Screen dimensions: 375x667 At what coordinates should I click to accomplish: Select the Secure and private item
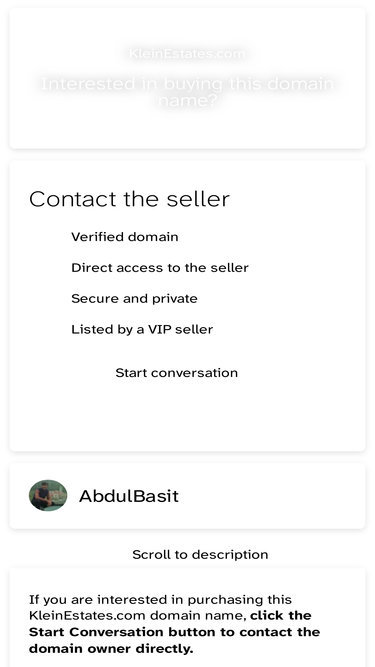point(134,299)
